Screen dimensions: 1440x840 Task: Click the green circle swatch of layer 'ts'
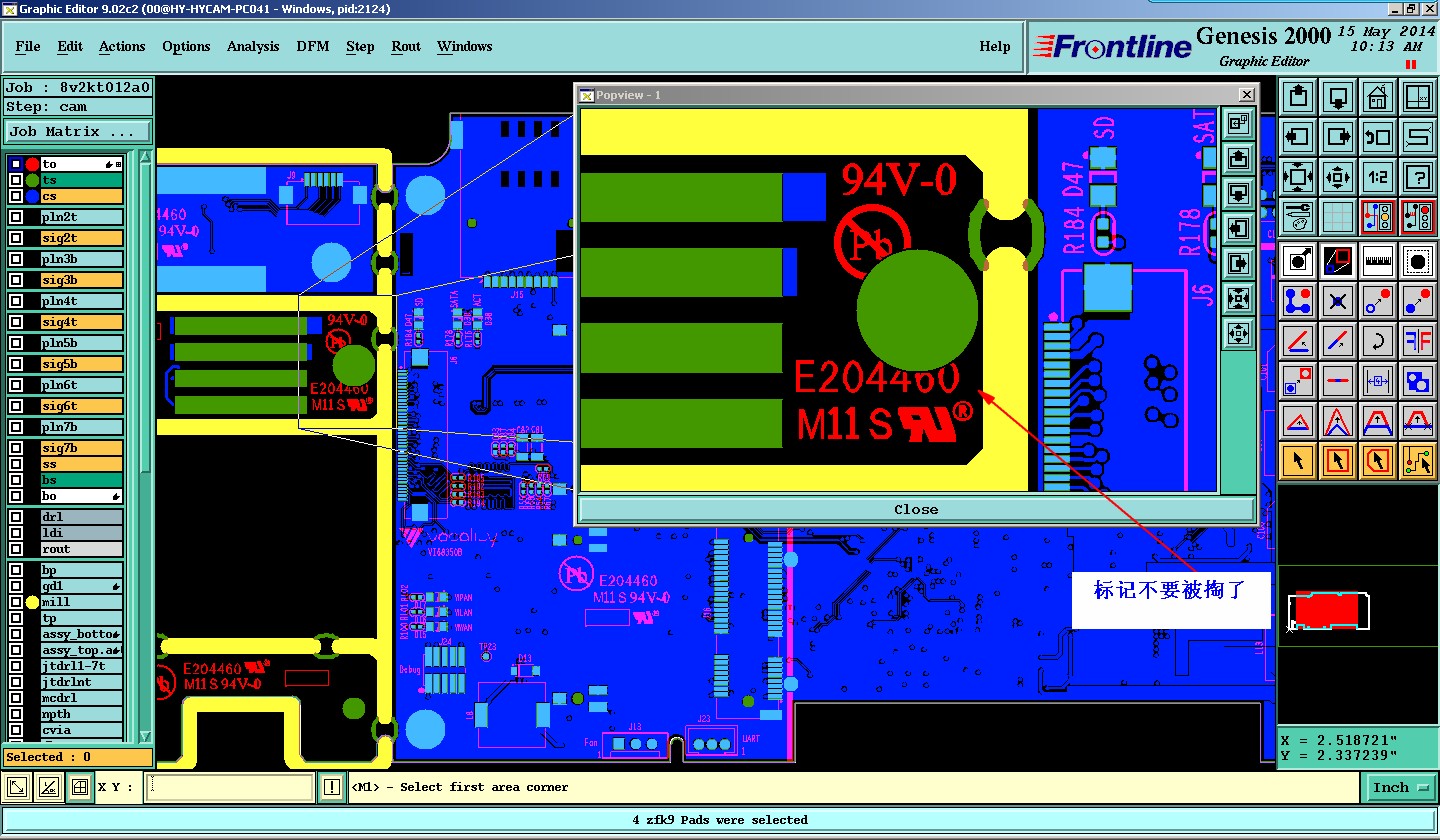[x=32, y=180]
